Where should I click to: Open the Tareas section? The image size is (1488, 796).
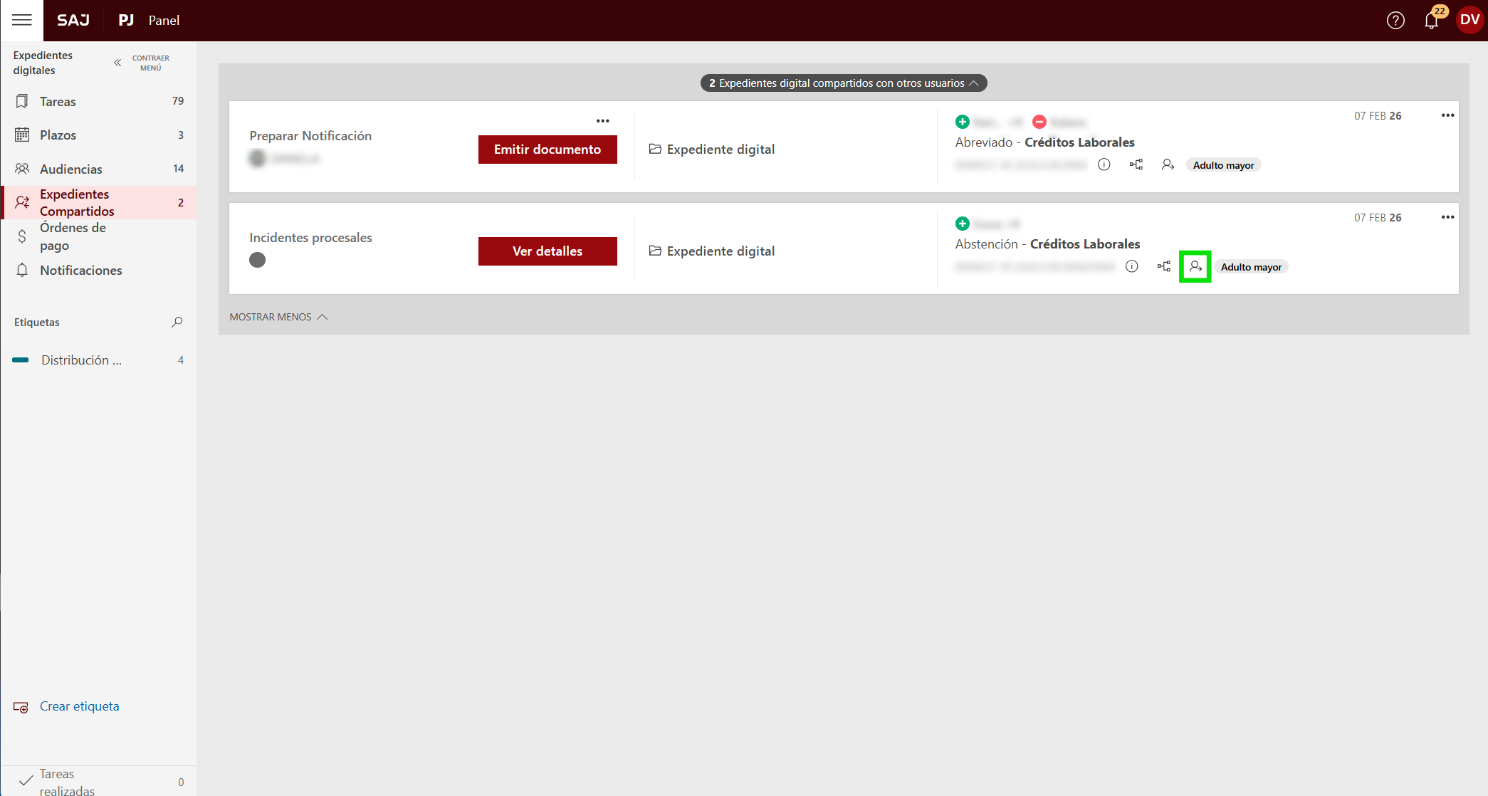58,102
